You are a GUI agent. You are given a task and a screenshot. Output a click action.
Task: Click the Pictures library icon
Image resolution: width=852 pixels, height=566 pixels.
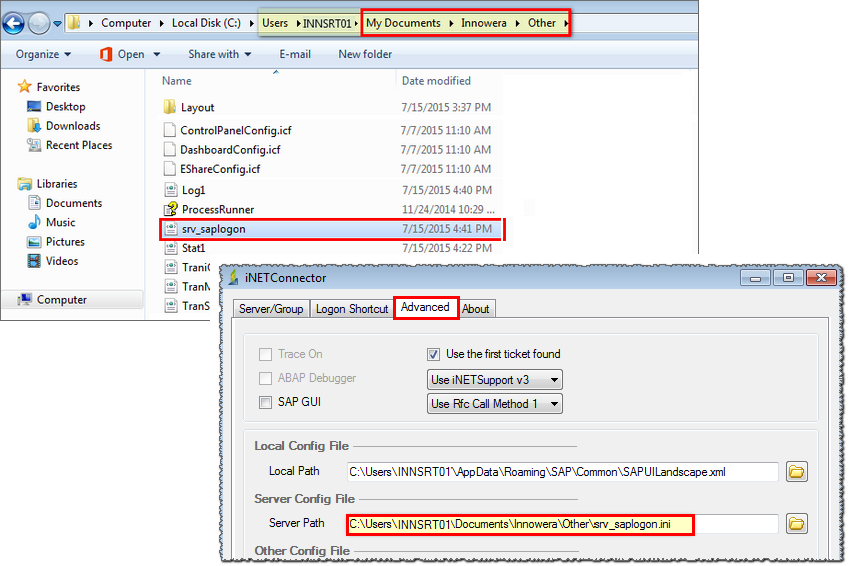coord(34,242)
